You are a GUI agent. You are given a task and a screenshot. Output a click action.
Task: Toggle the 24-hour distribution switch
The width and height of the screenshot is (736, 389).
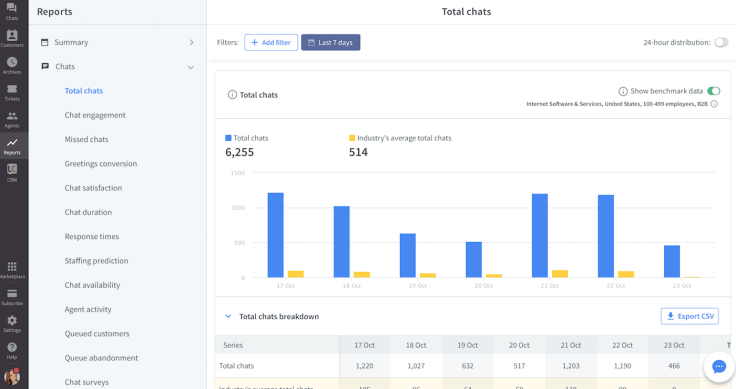pos(721,43)
